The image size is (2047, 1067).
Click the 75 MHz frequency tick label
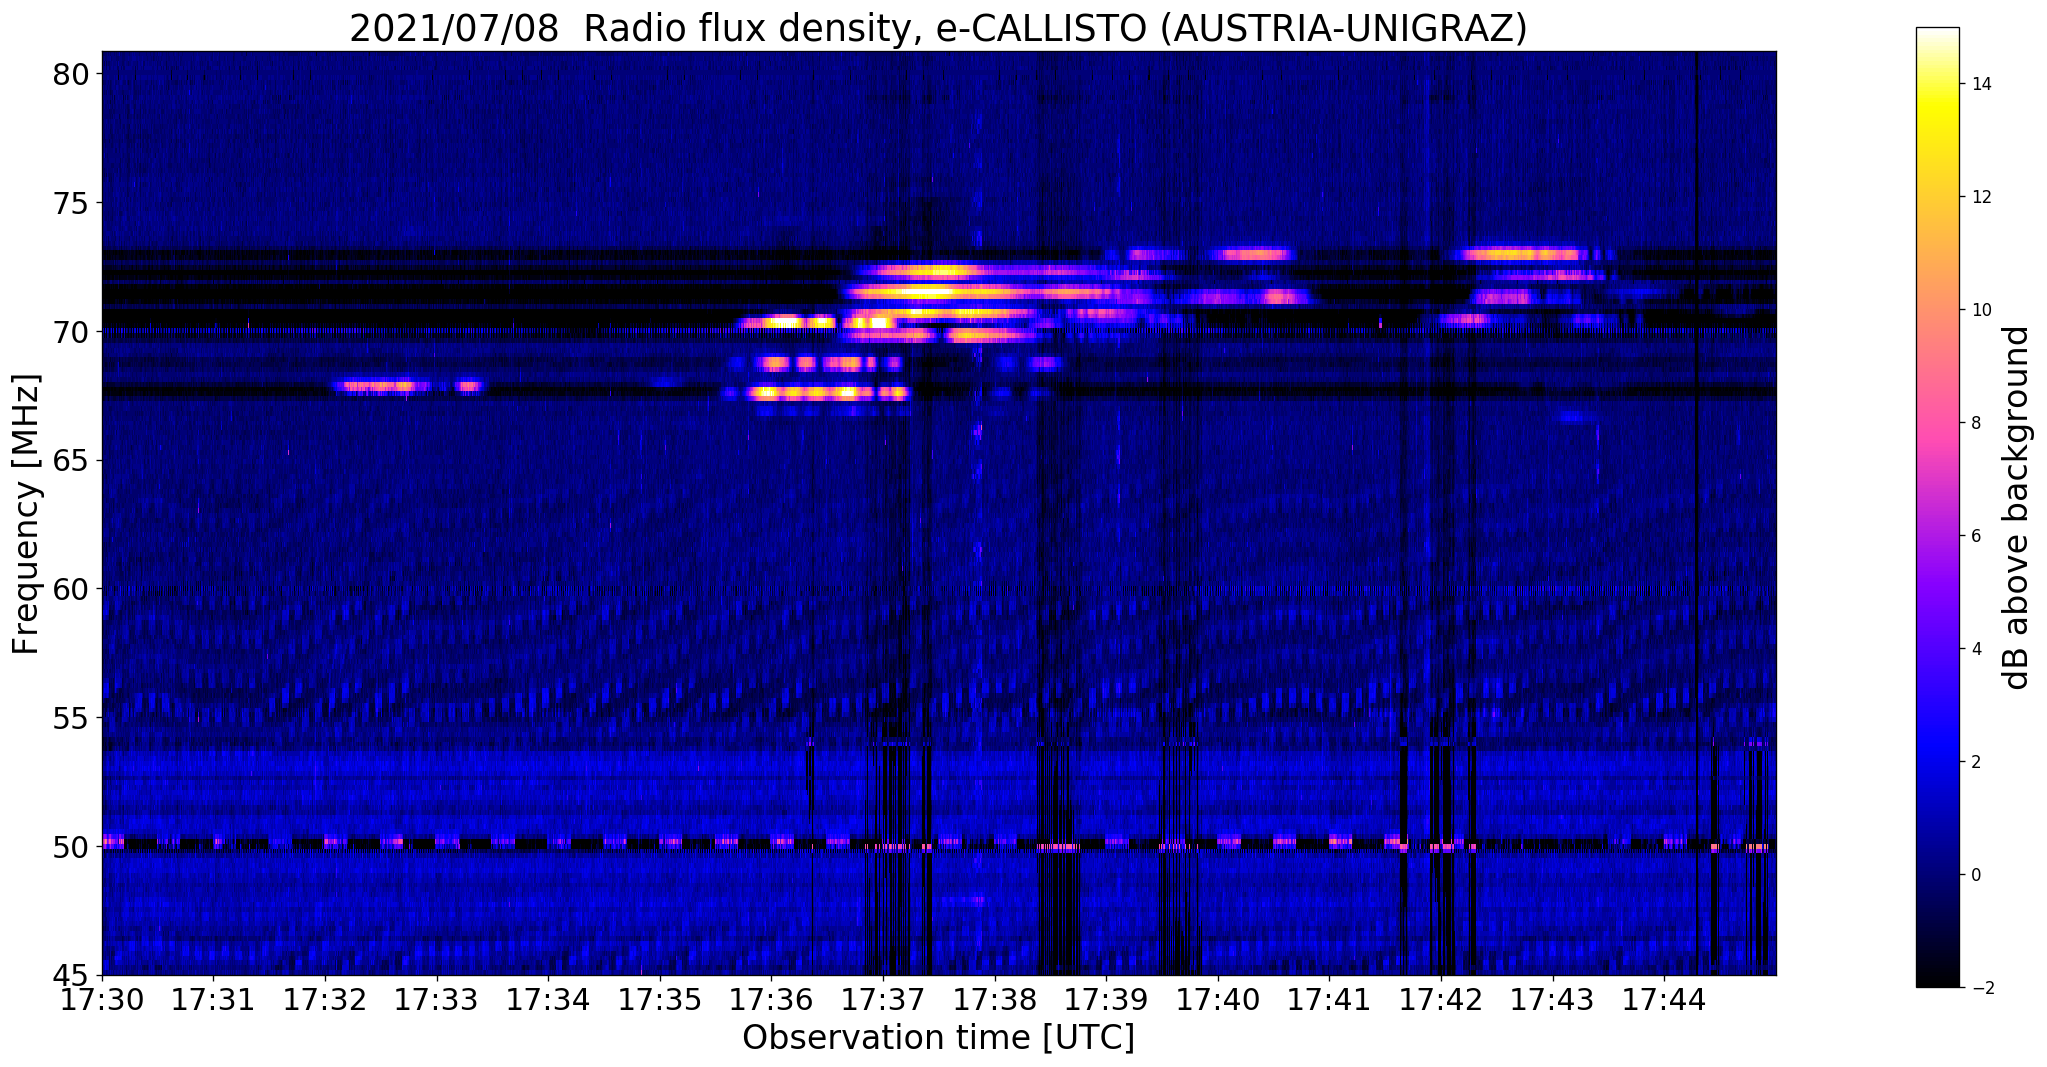(70, 203)
